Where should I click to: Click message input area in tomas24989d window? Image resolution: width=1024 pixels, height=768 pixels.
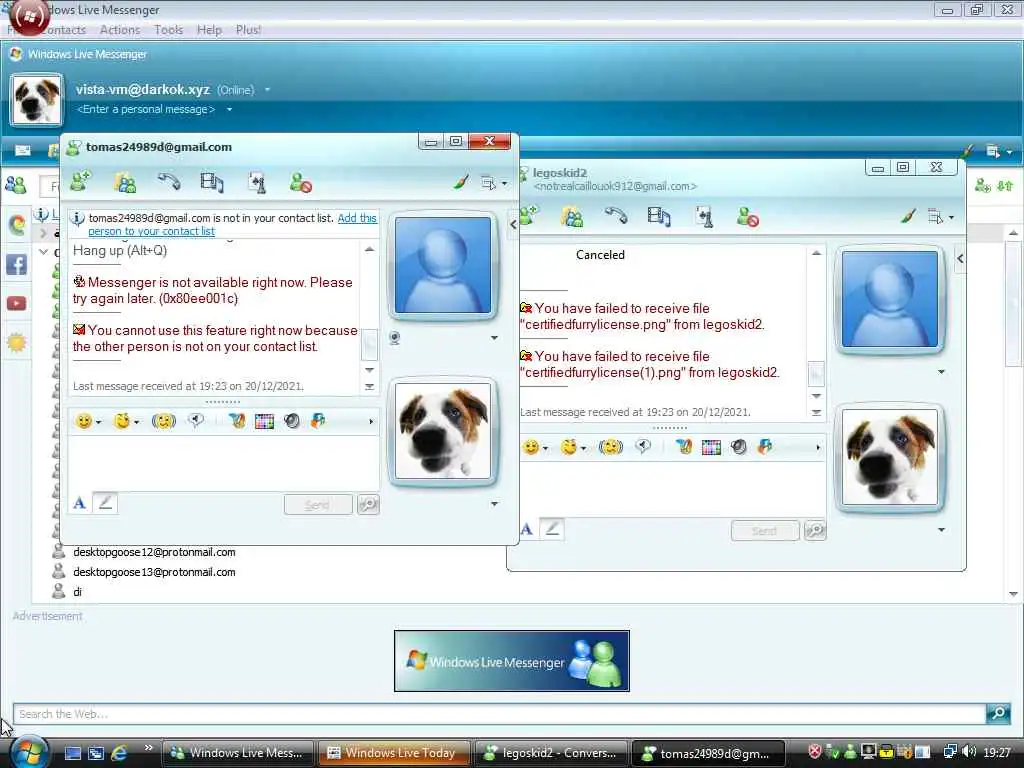coord(223,462)
